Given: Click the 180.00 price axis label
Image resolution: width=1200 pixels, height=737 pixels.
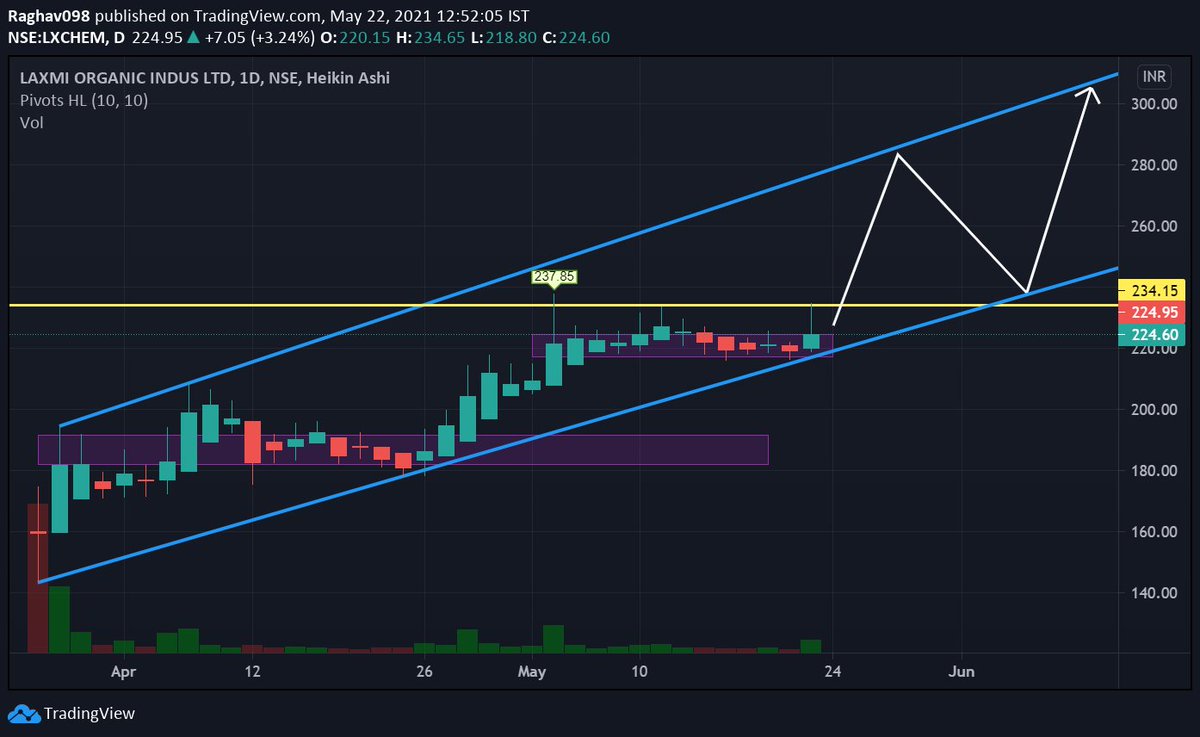Looking at the screenshot, I should point(1152,471).
